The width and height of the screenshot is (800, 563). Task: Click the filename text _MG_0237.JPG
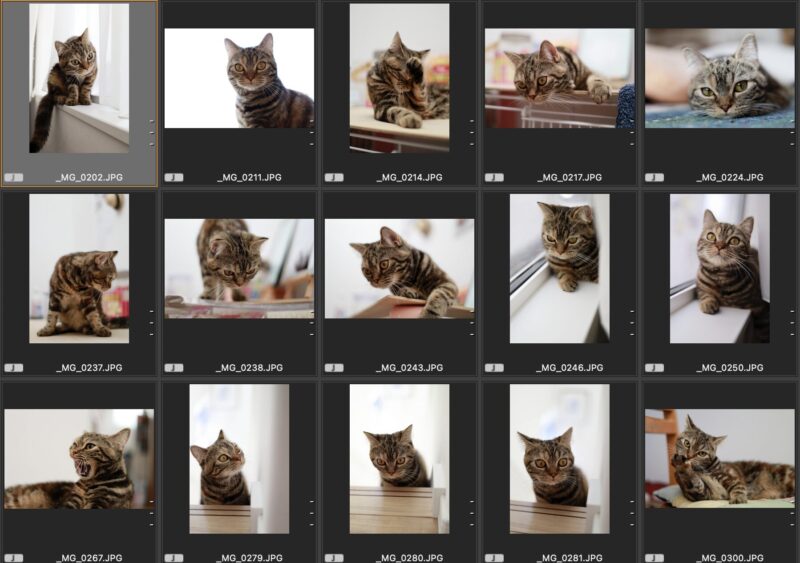click(x=89, y=367)
